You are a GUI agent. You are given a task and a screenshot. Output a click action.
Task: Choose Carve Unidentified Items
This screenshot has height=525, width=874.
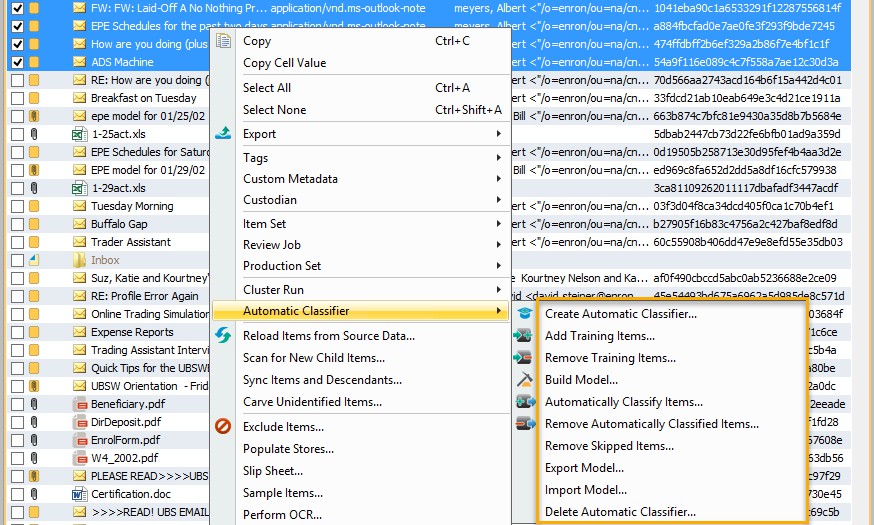[312, 402]
